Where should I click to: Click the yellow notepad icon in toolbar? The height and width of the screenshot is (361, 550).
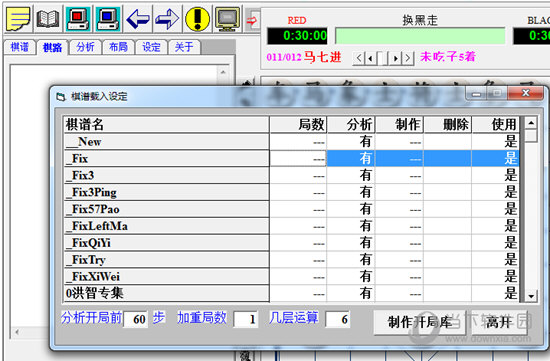18,18
